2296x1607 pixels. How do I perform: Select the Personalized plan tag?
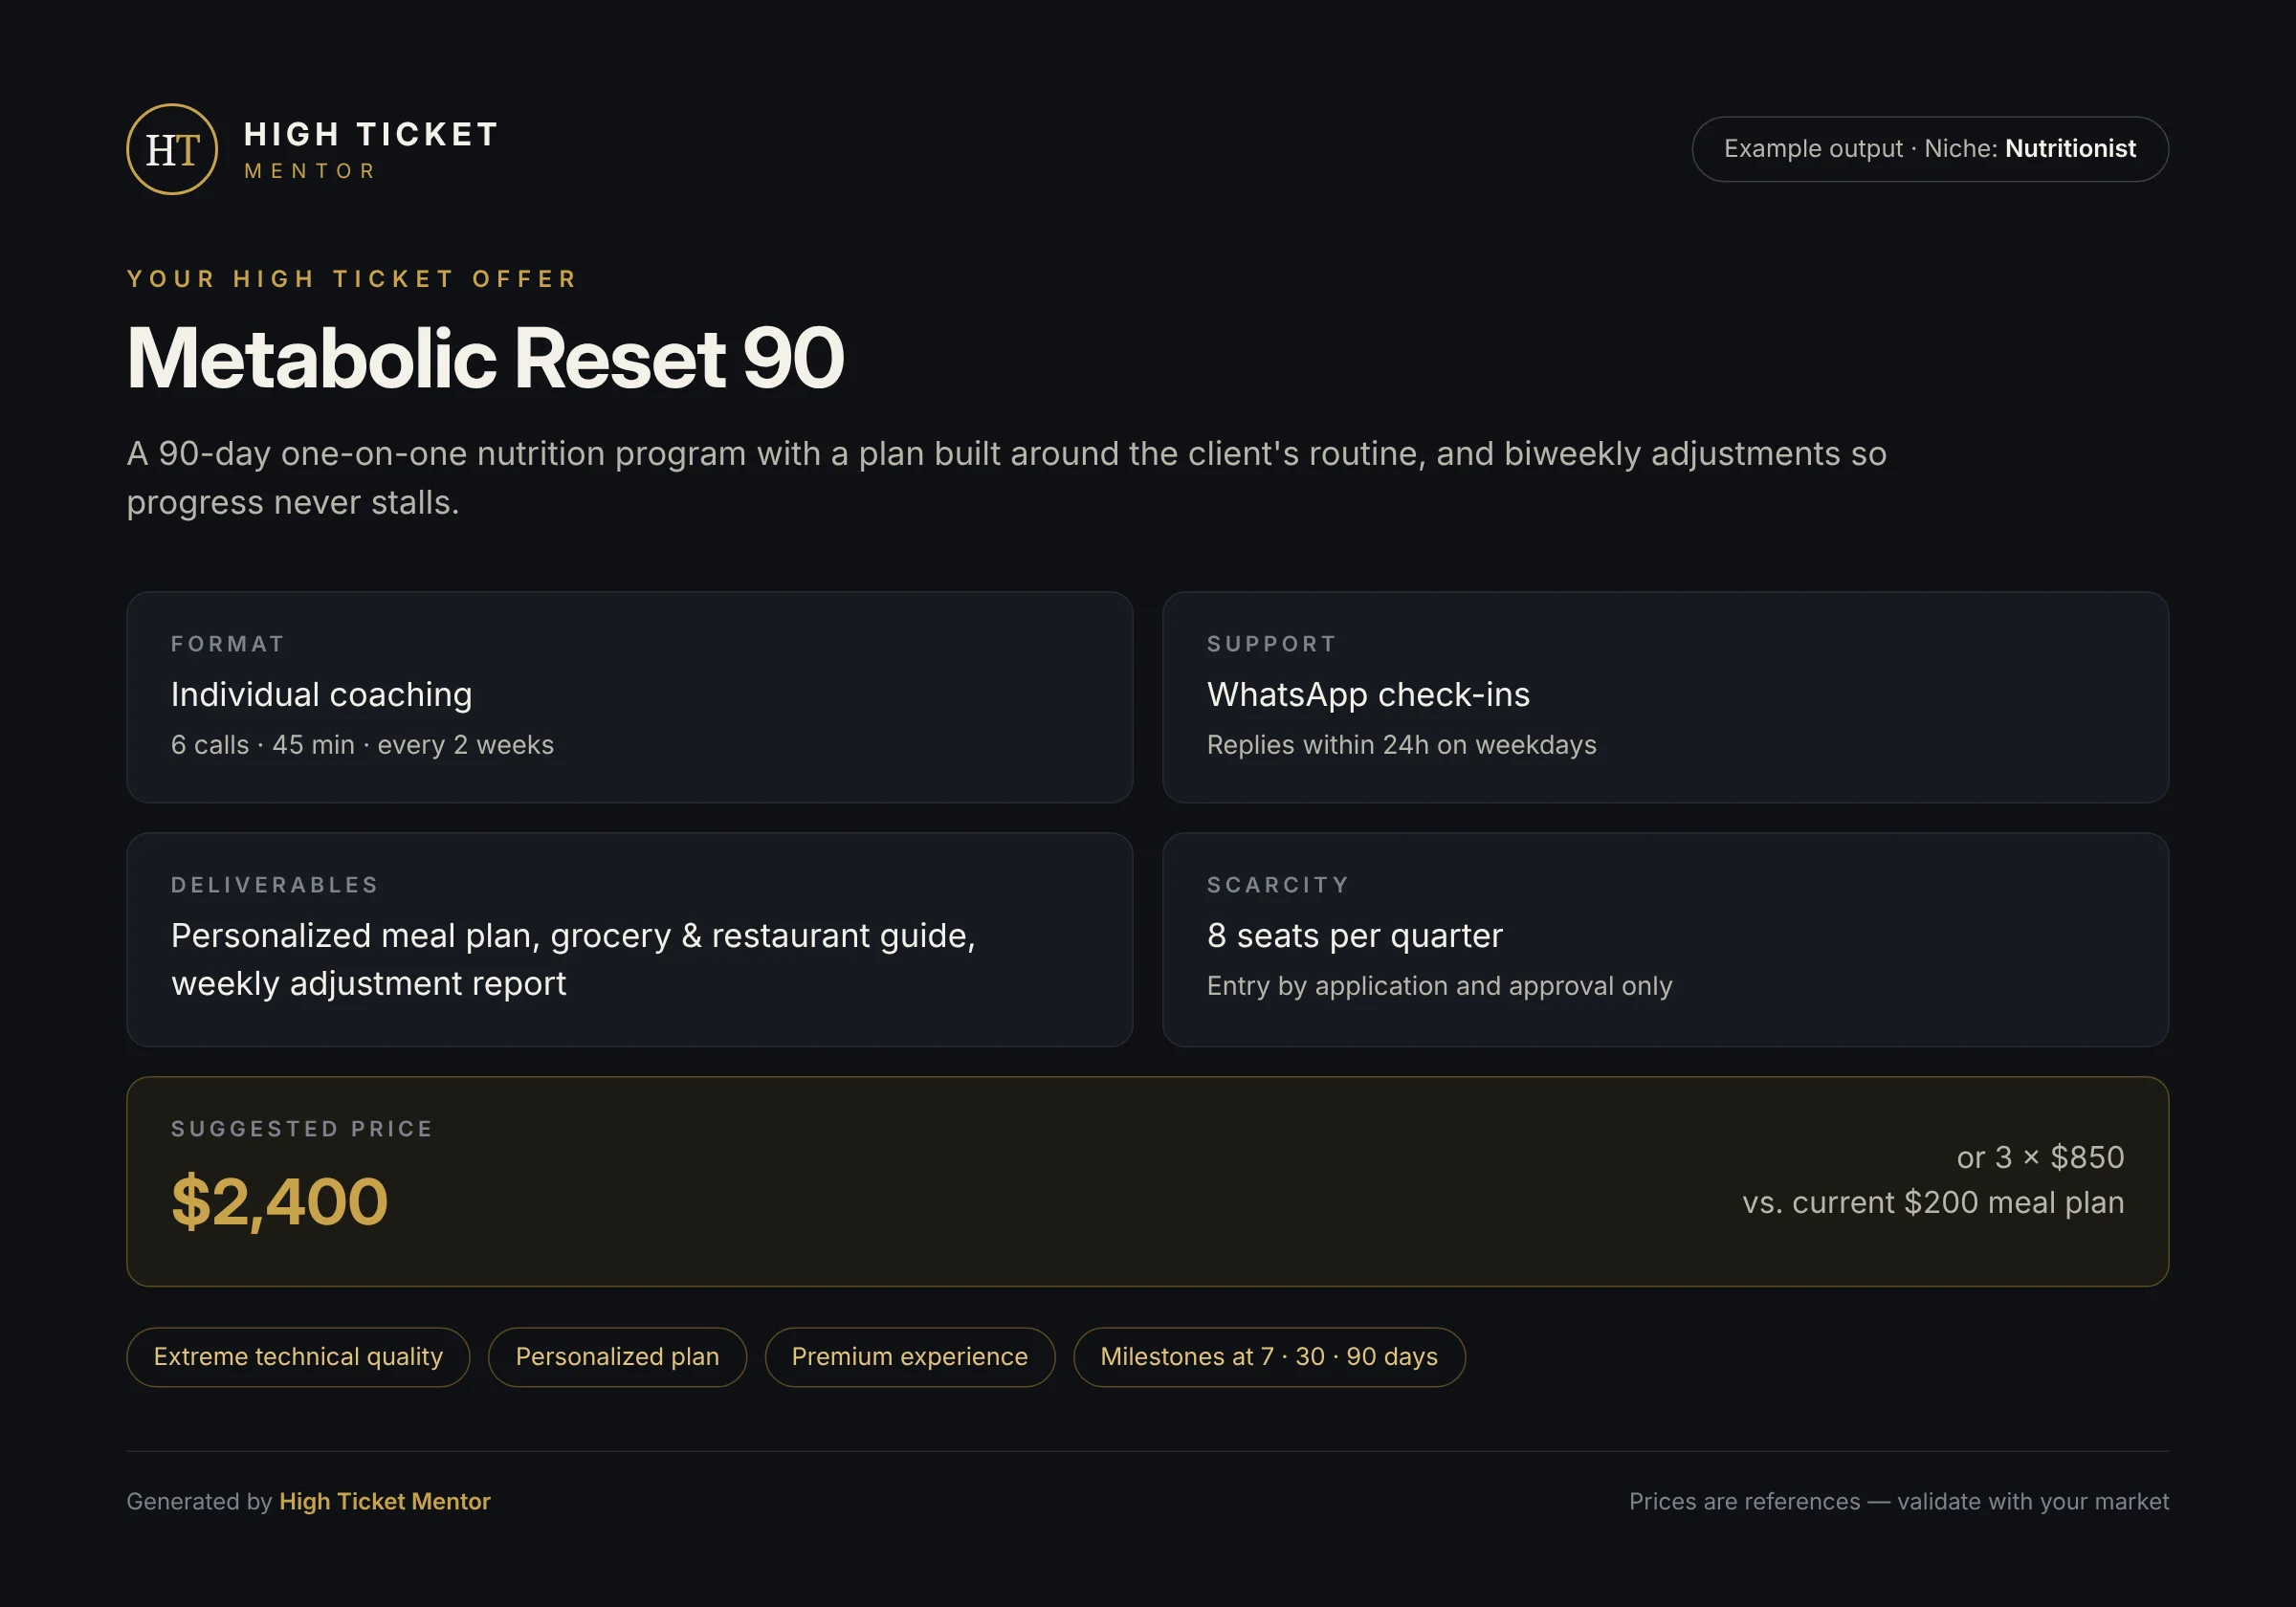[617, 1357]
